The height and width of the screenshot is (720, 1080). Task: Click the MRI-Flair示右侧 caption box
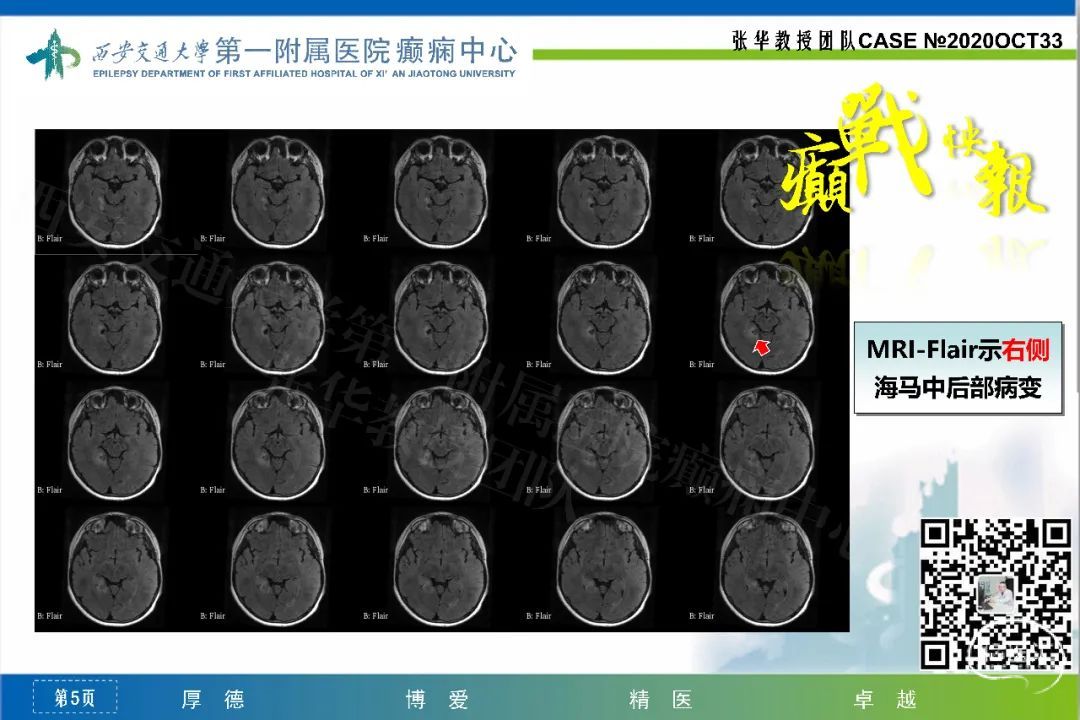point(958,368)
